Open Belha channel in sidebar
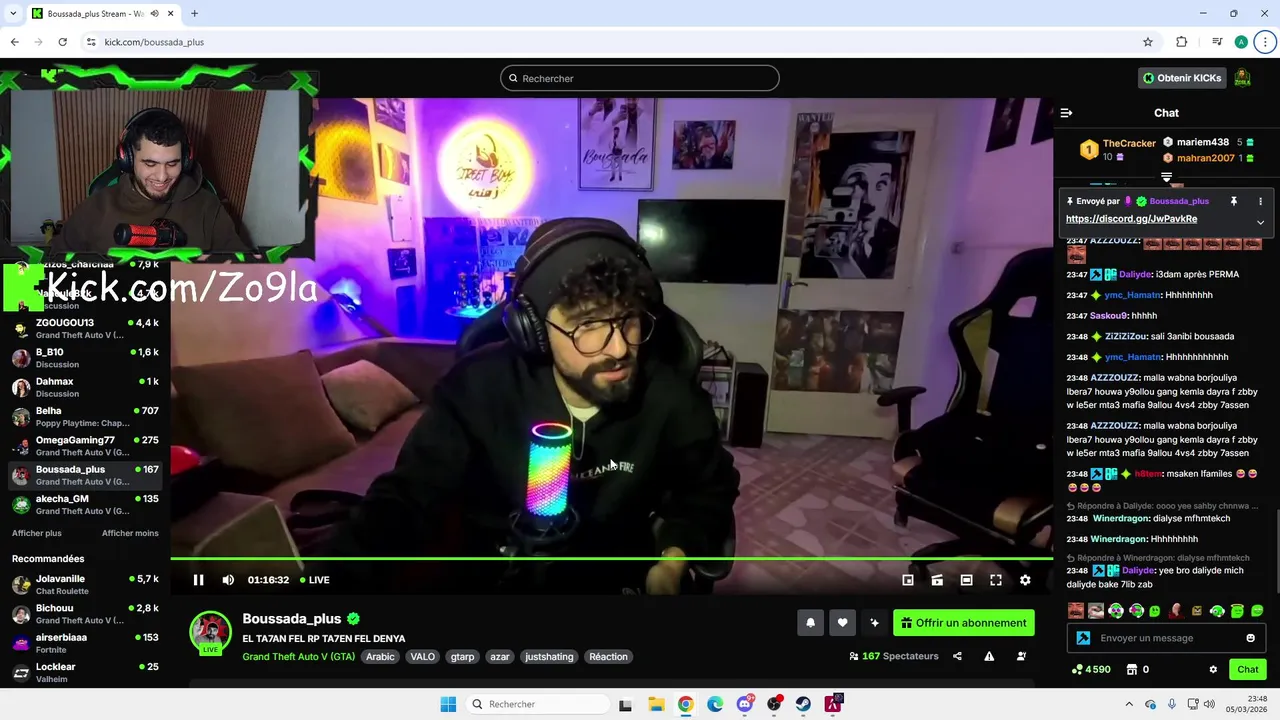The image size is (1280, 720). click(x=85, y=417)
